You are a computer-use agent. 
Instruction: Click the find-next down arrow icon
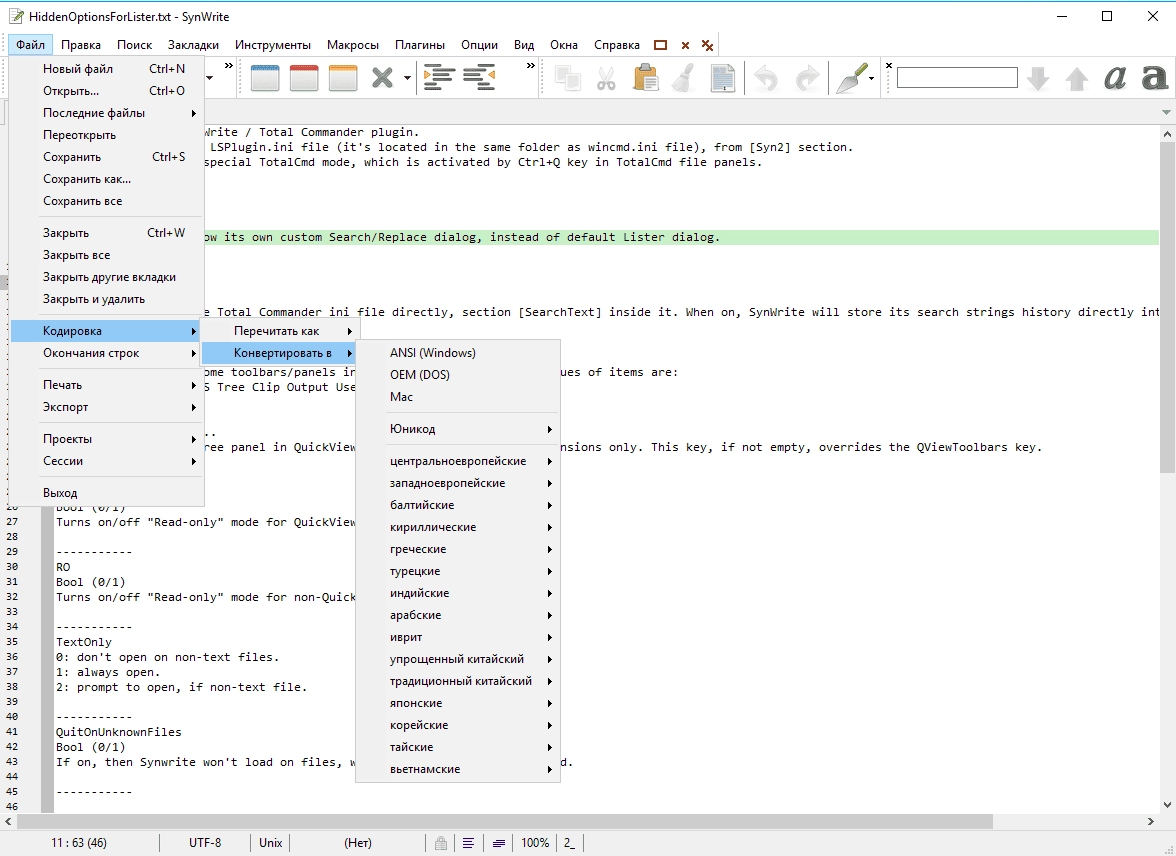click(1038, 78)
